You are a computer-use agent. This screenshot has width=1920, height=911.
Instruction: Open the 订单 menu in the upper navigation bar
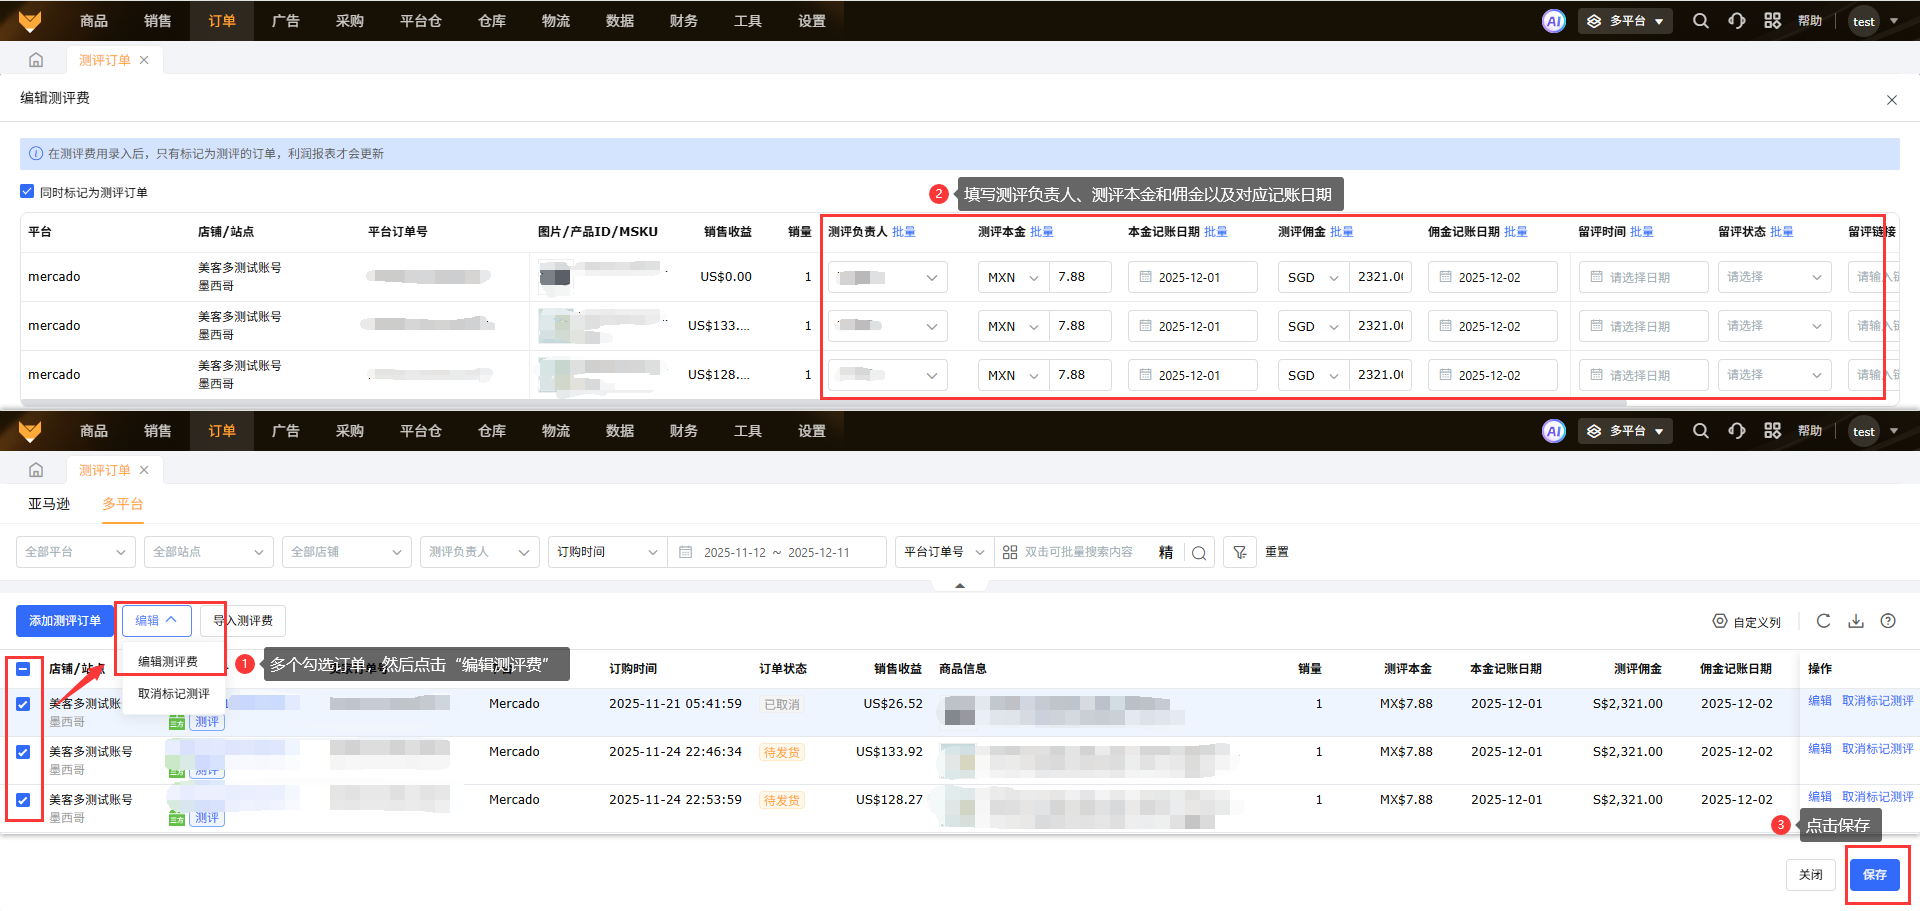point(222,21)
